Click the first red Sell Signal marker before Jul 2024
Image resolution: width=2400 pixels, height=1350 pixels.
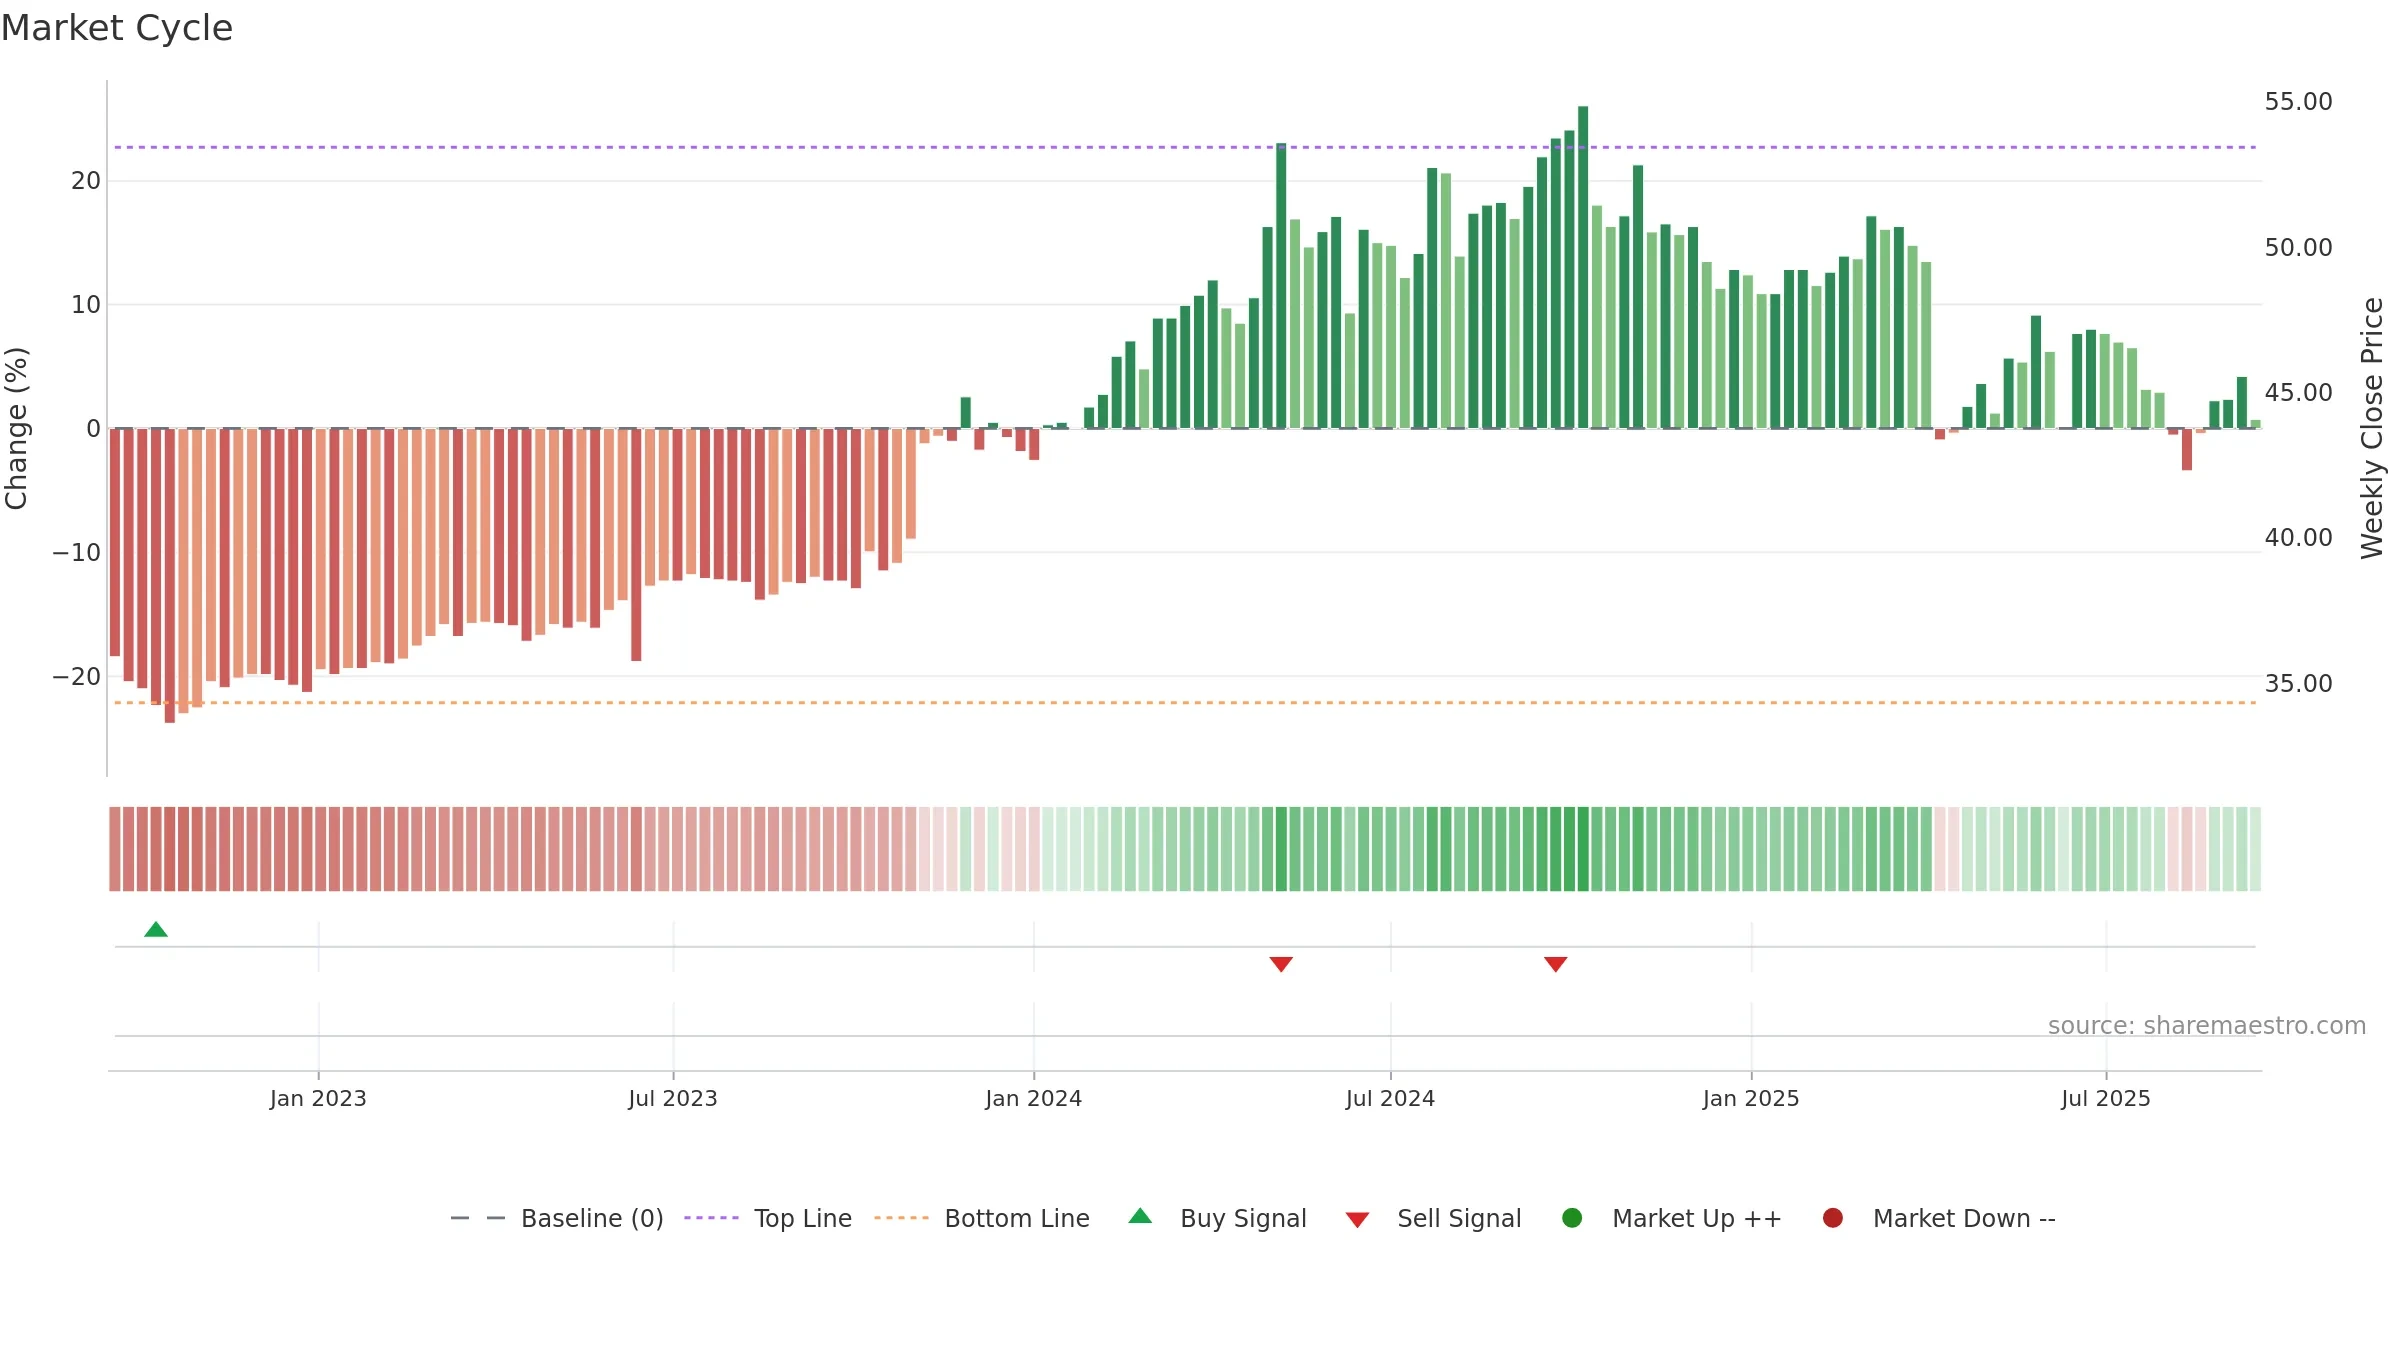click(x=1281, y=964)
